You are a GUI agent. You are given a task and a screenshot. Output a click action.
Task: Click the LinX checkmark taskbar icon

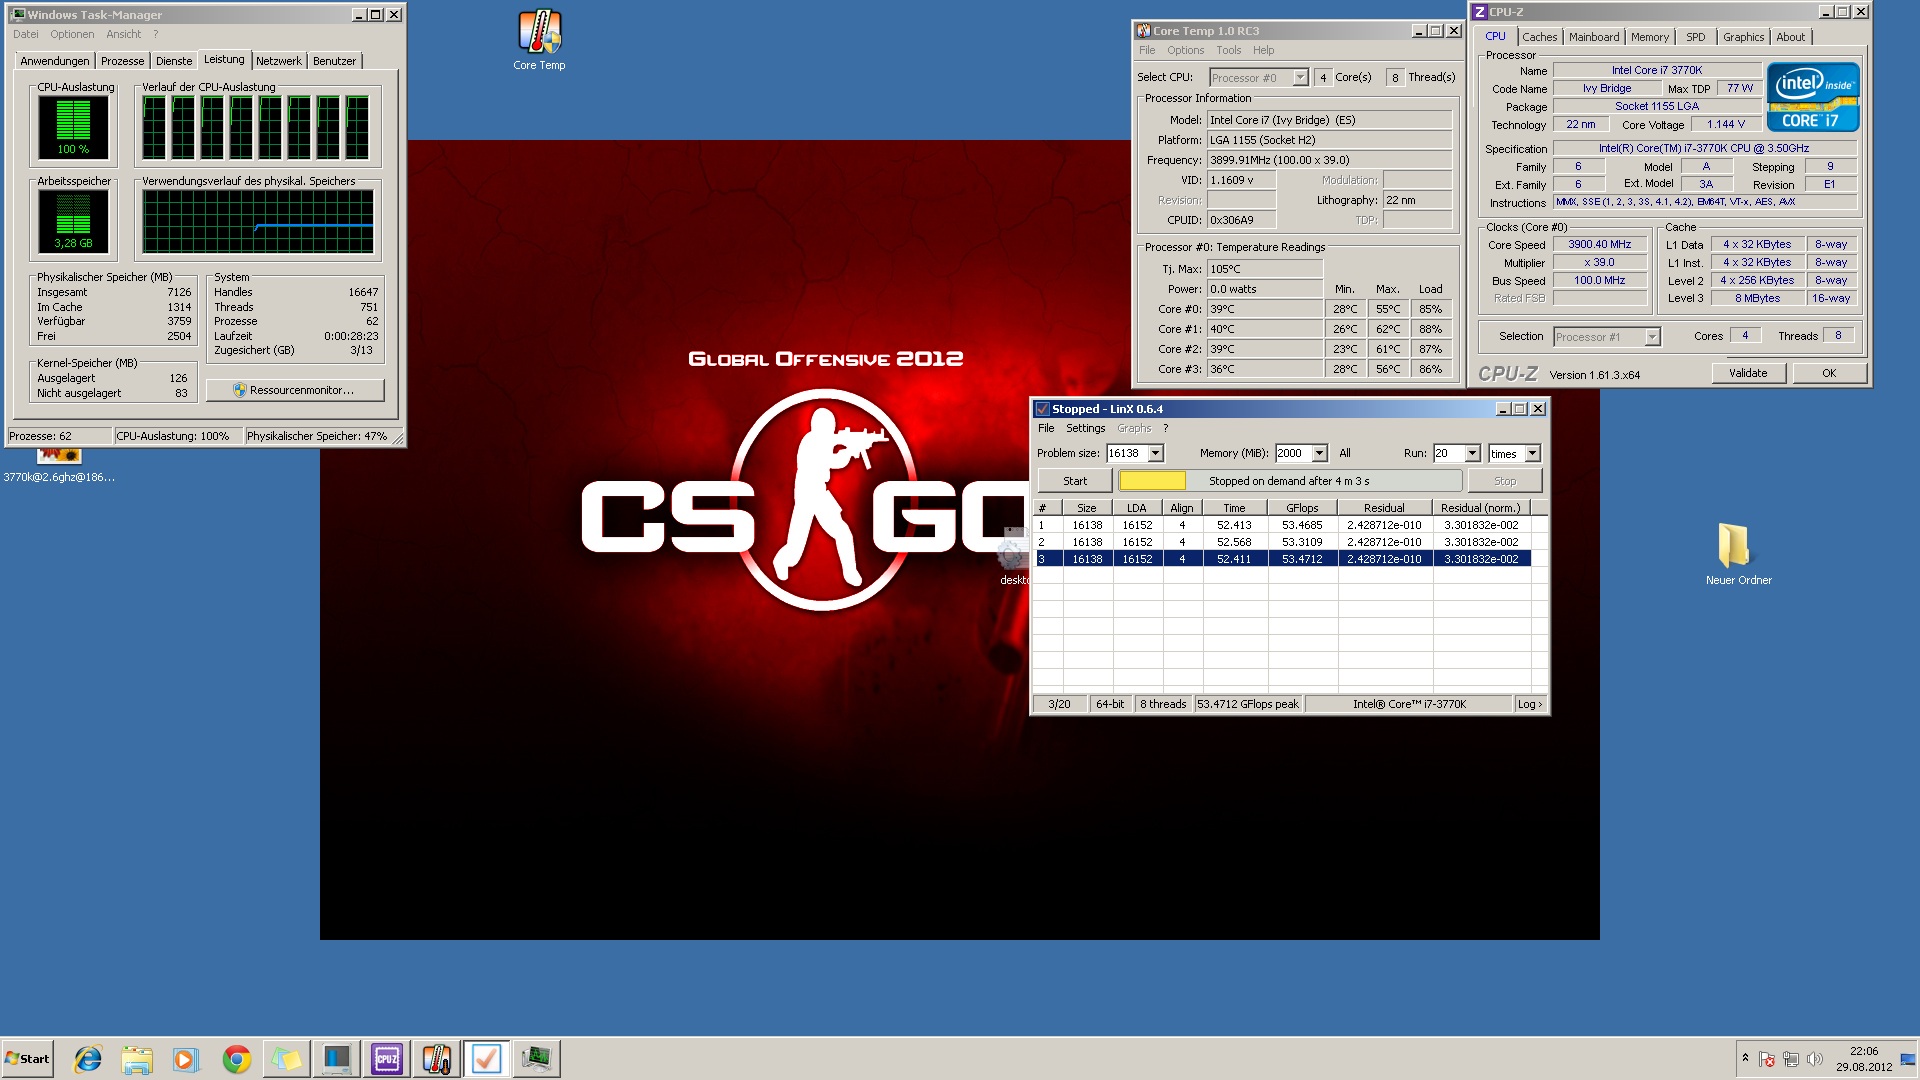click(x=486, y=1059)
